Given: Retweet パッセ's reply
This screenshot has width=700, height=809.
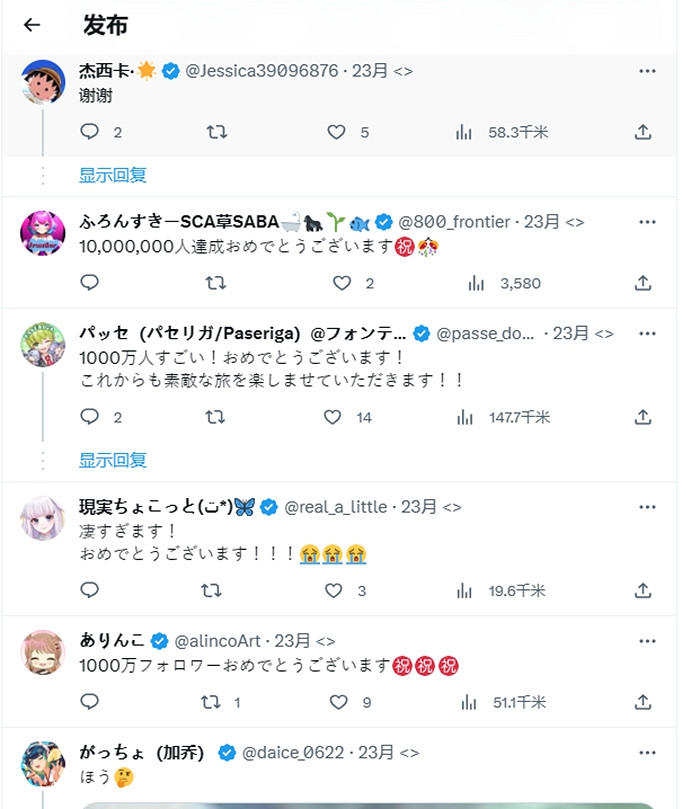Looking at the screenshot, I should 216,417.
